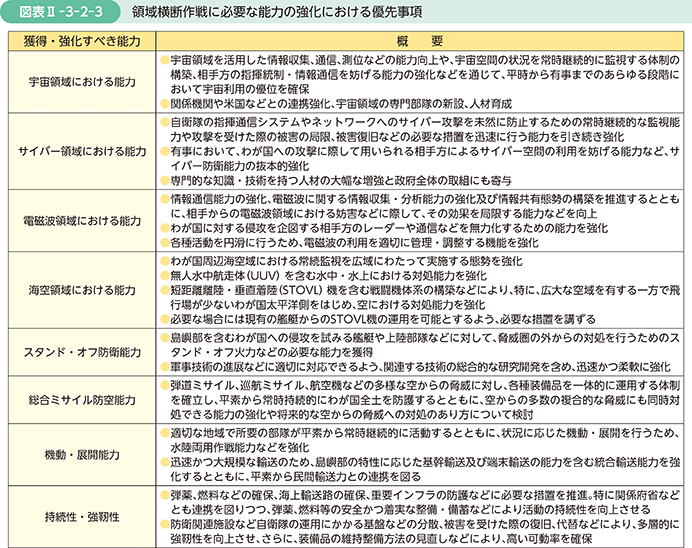
Task: Click the line starting 処できる能力の強化や将来的な
Action: point(352,414)
